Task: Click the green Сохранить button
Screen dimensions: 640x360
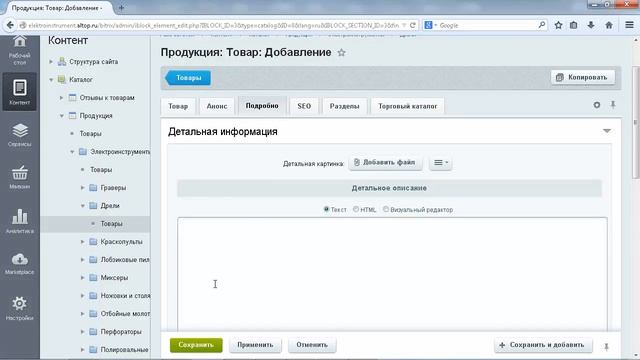Action: [196, 345]
